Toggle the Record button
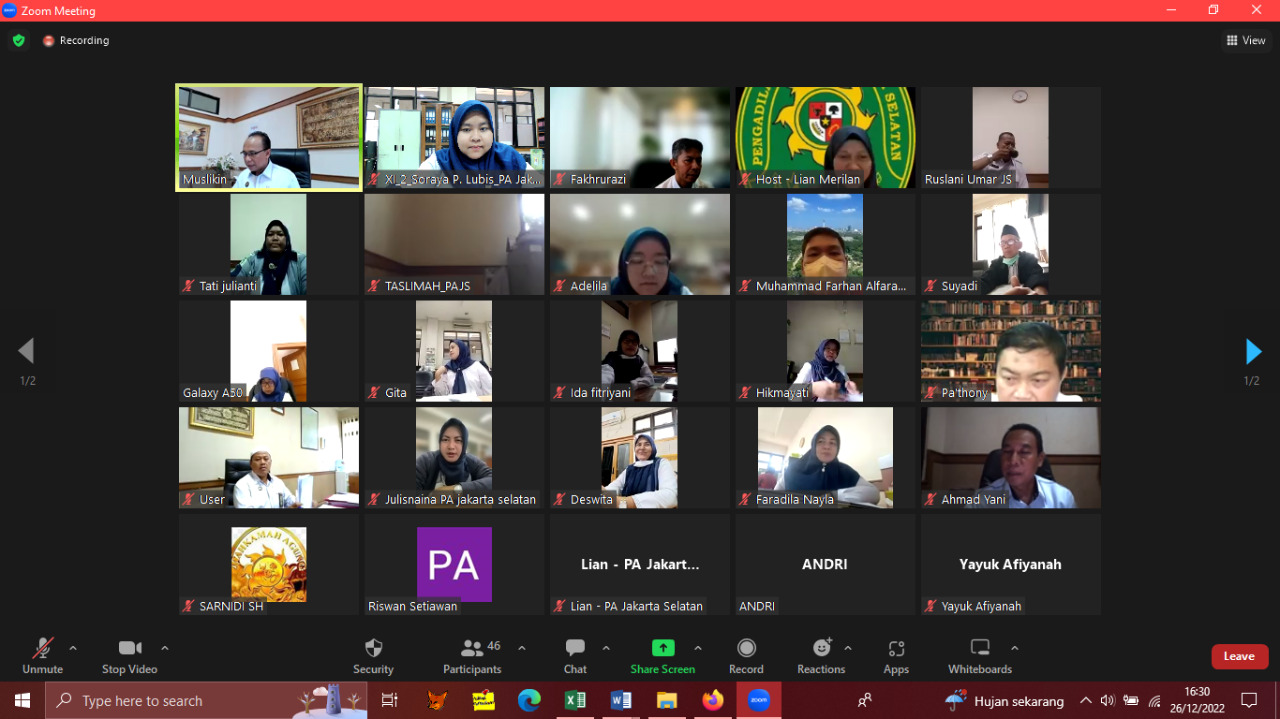 (746, 655)
